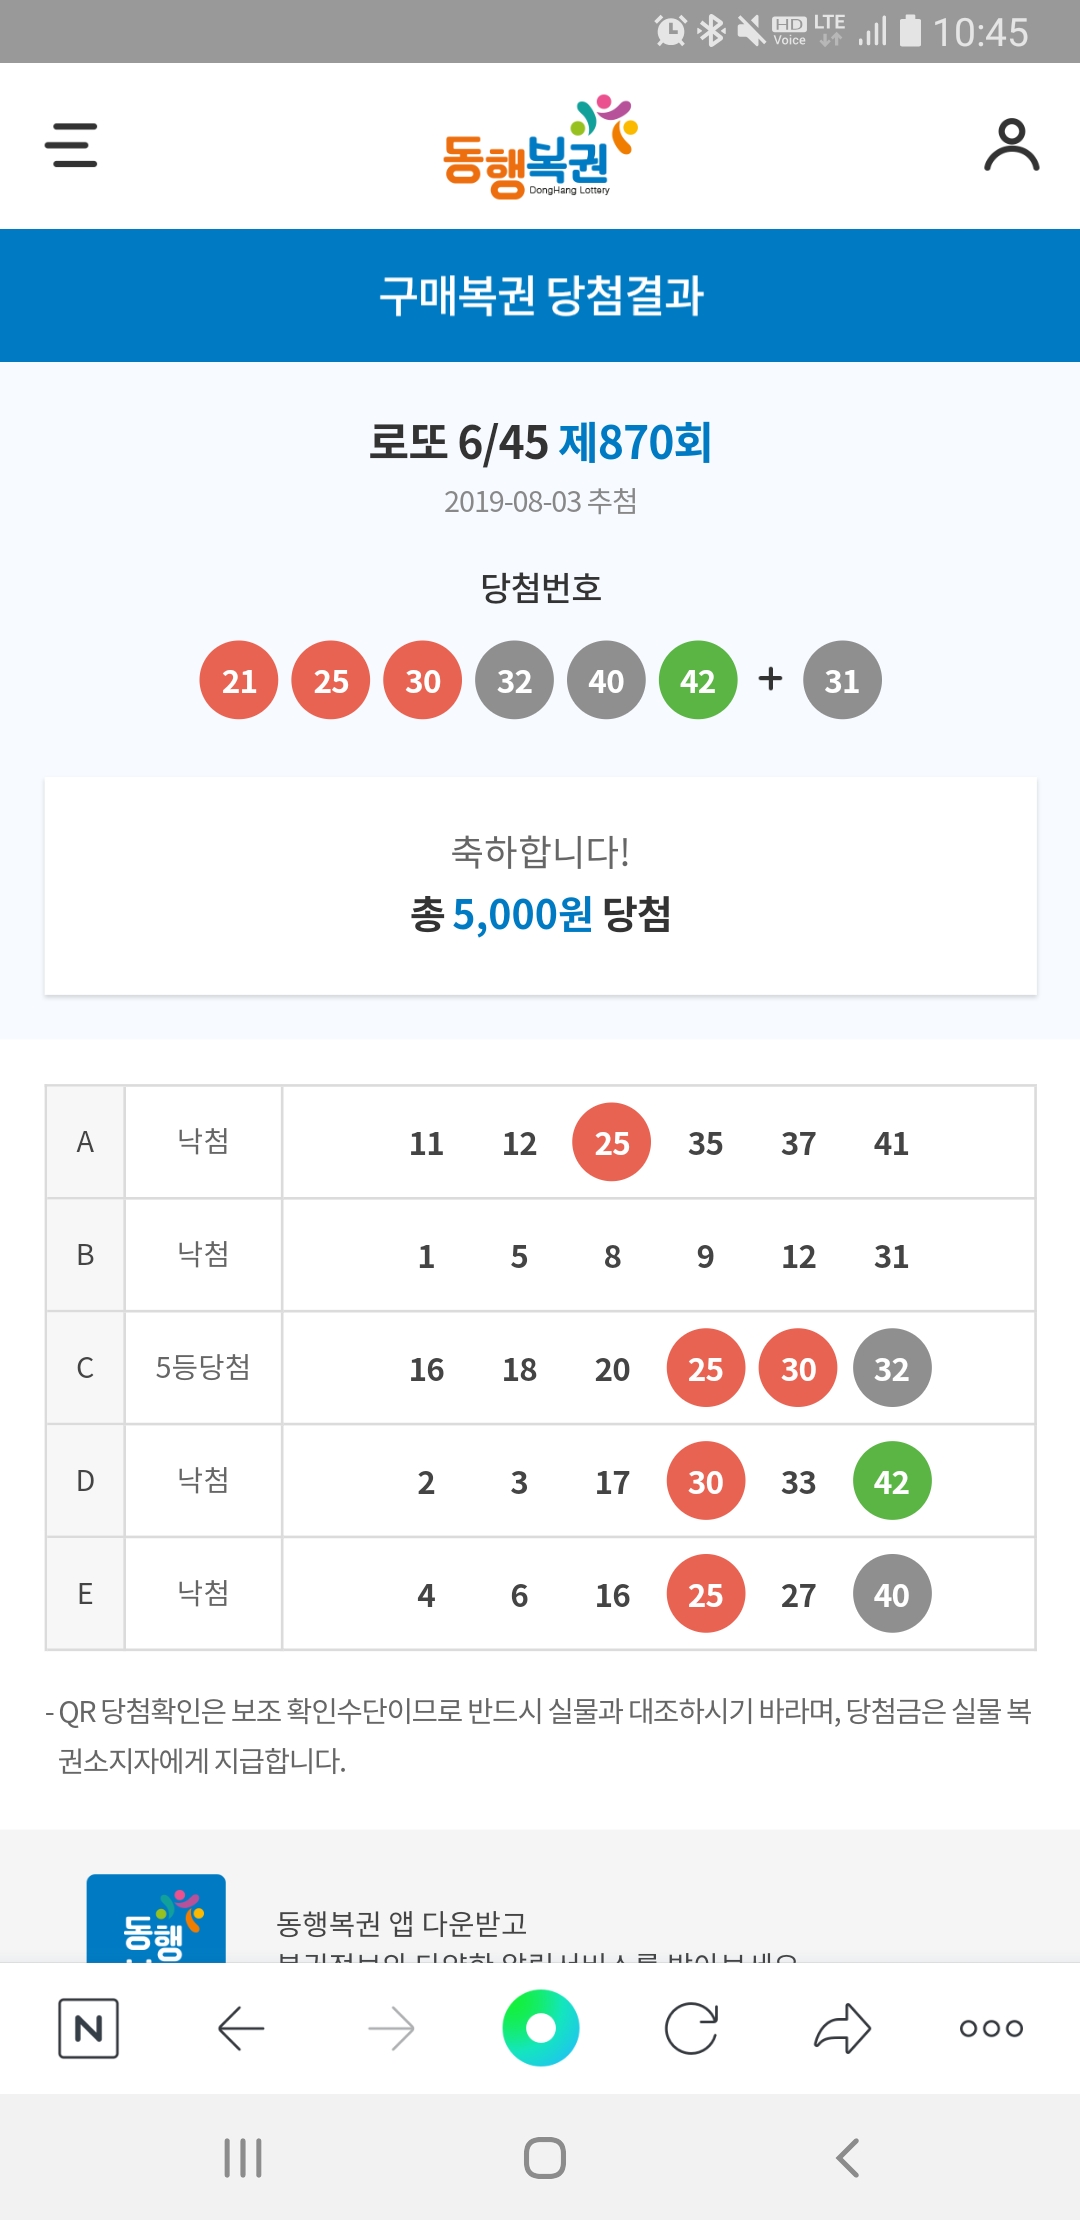This screenshot has width=1080, height=2220.
Task: Go back with browser back arrow
Action: pos(240,2028)
